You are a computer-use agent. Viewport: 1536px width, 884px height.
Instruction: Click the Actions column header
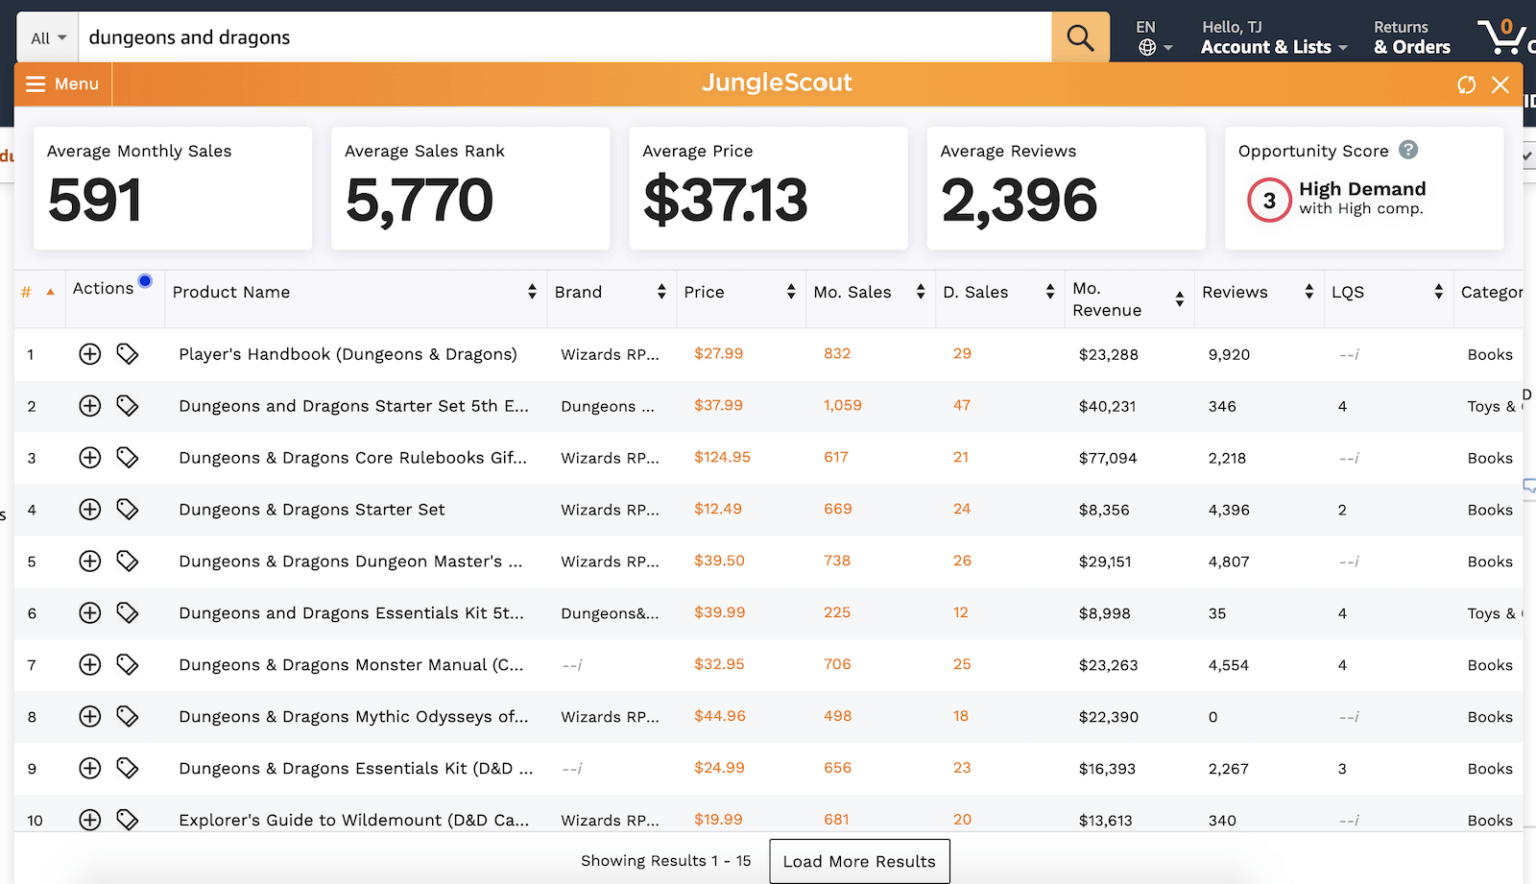[x=103, y=288]
